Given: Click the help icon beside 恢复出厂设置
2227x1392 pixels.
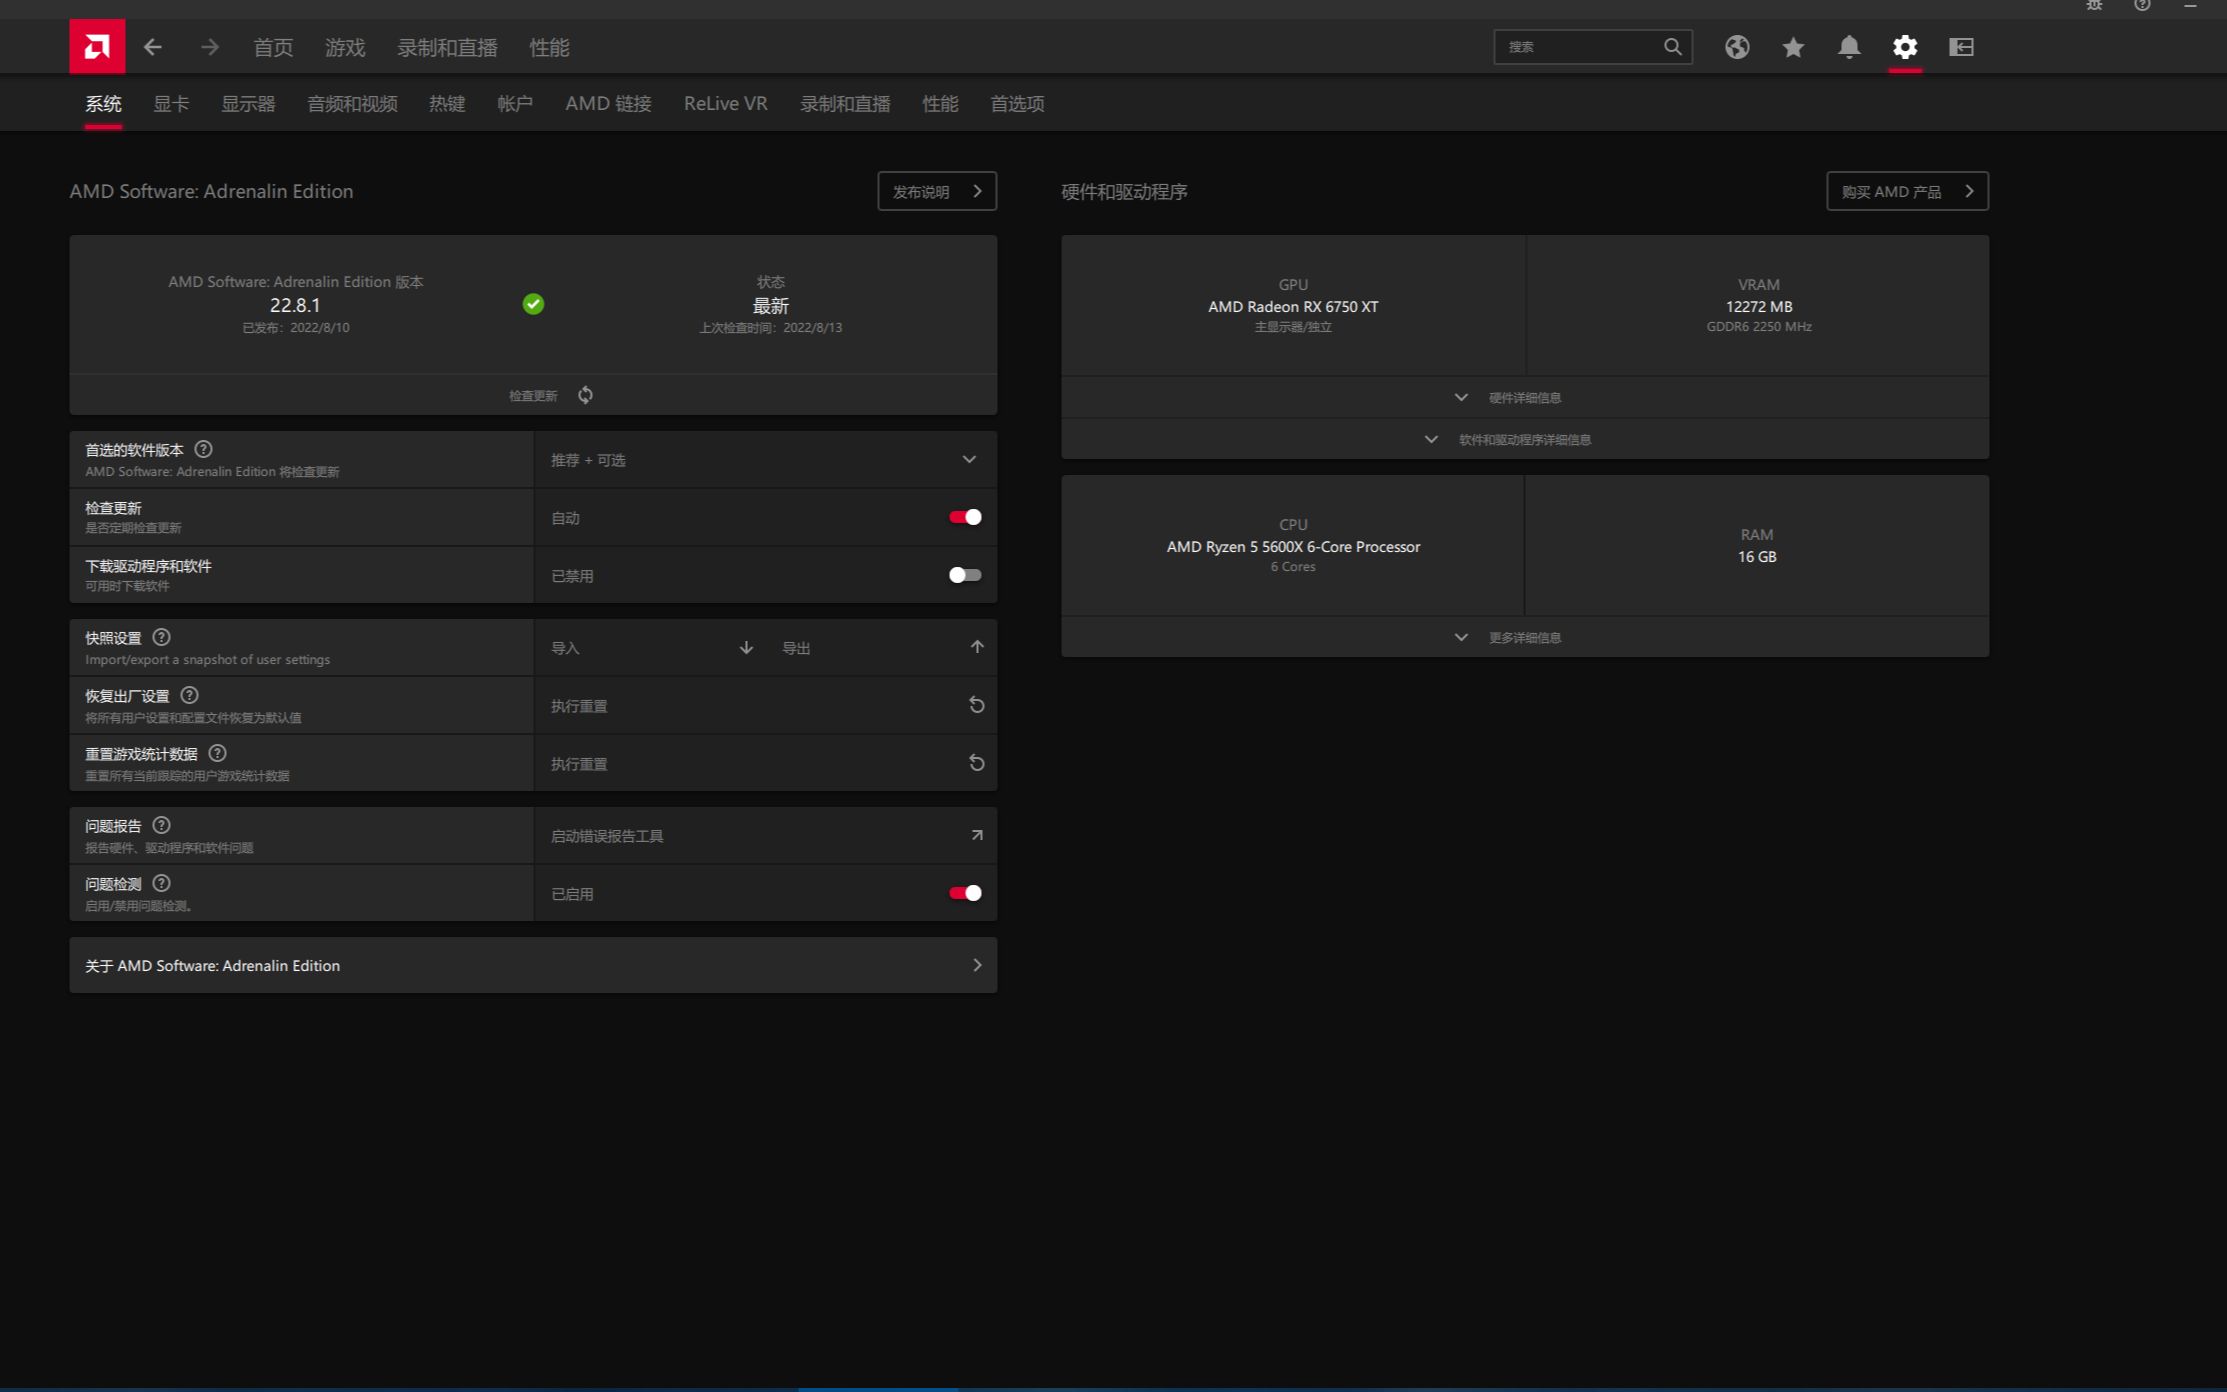Looking at the screenshot, I should [189, 695].
